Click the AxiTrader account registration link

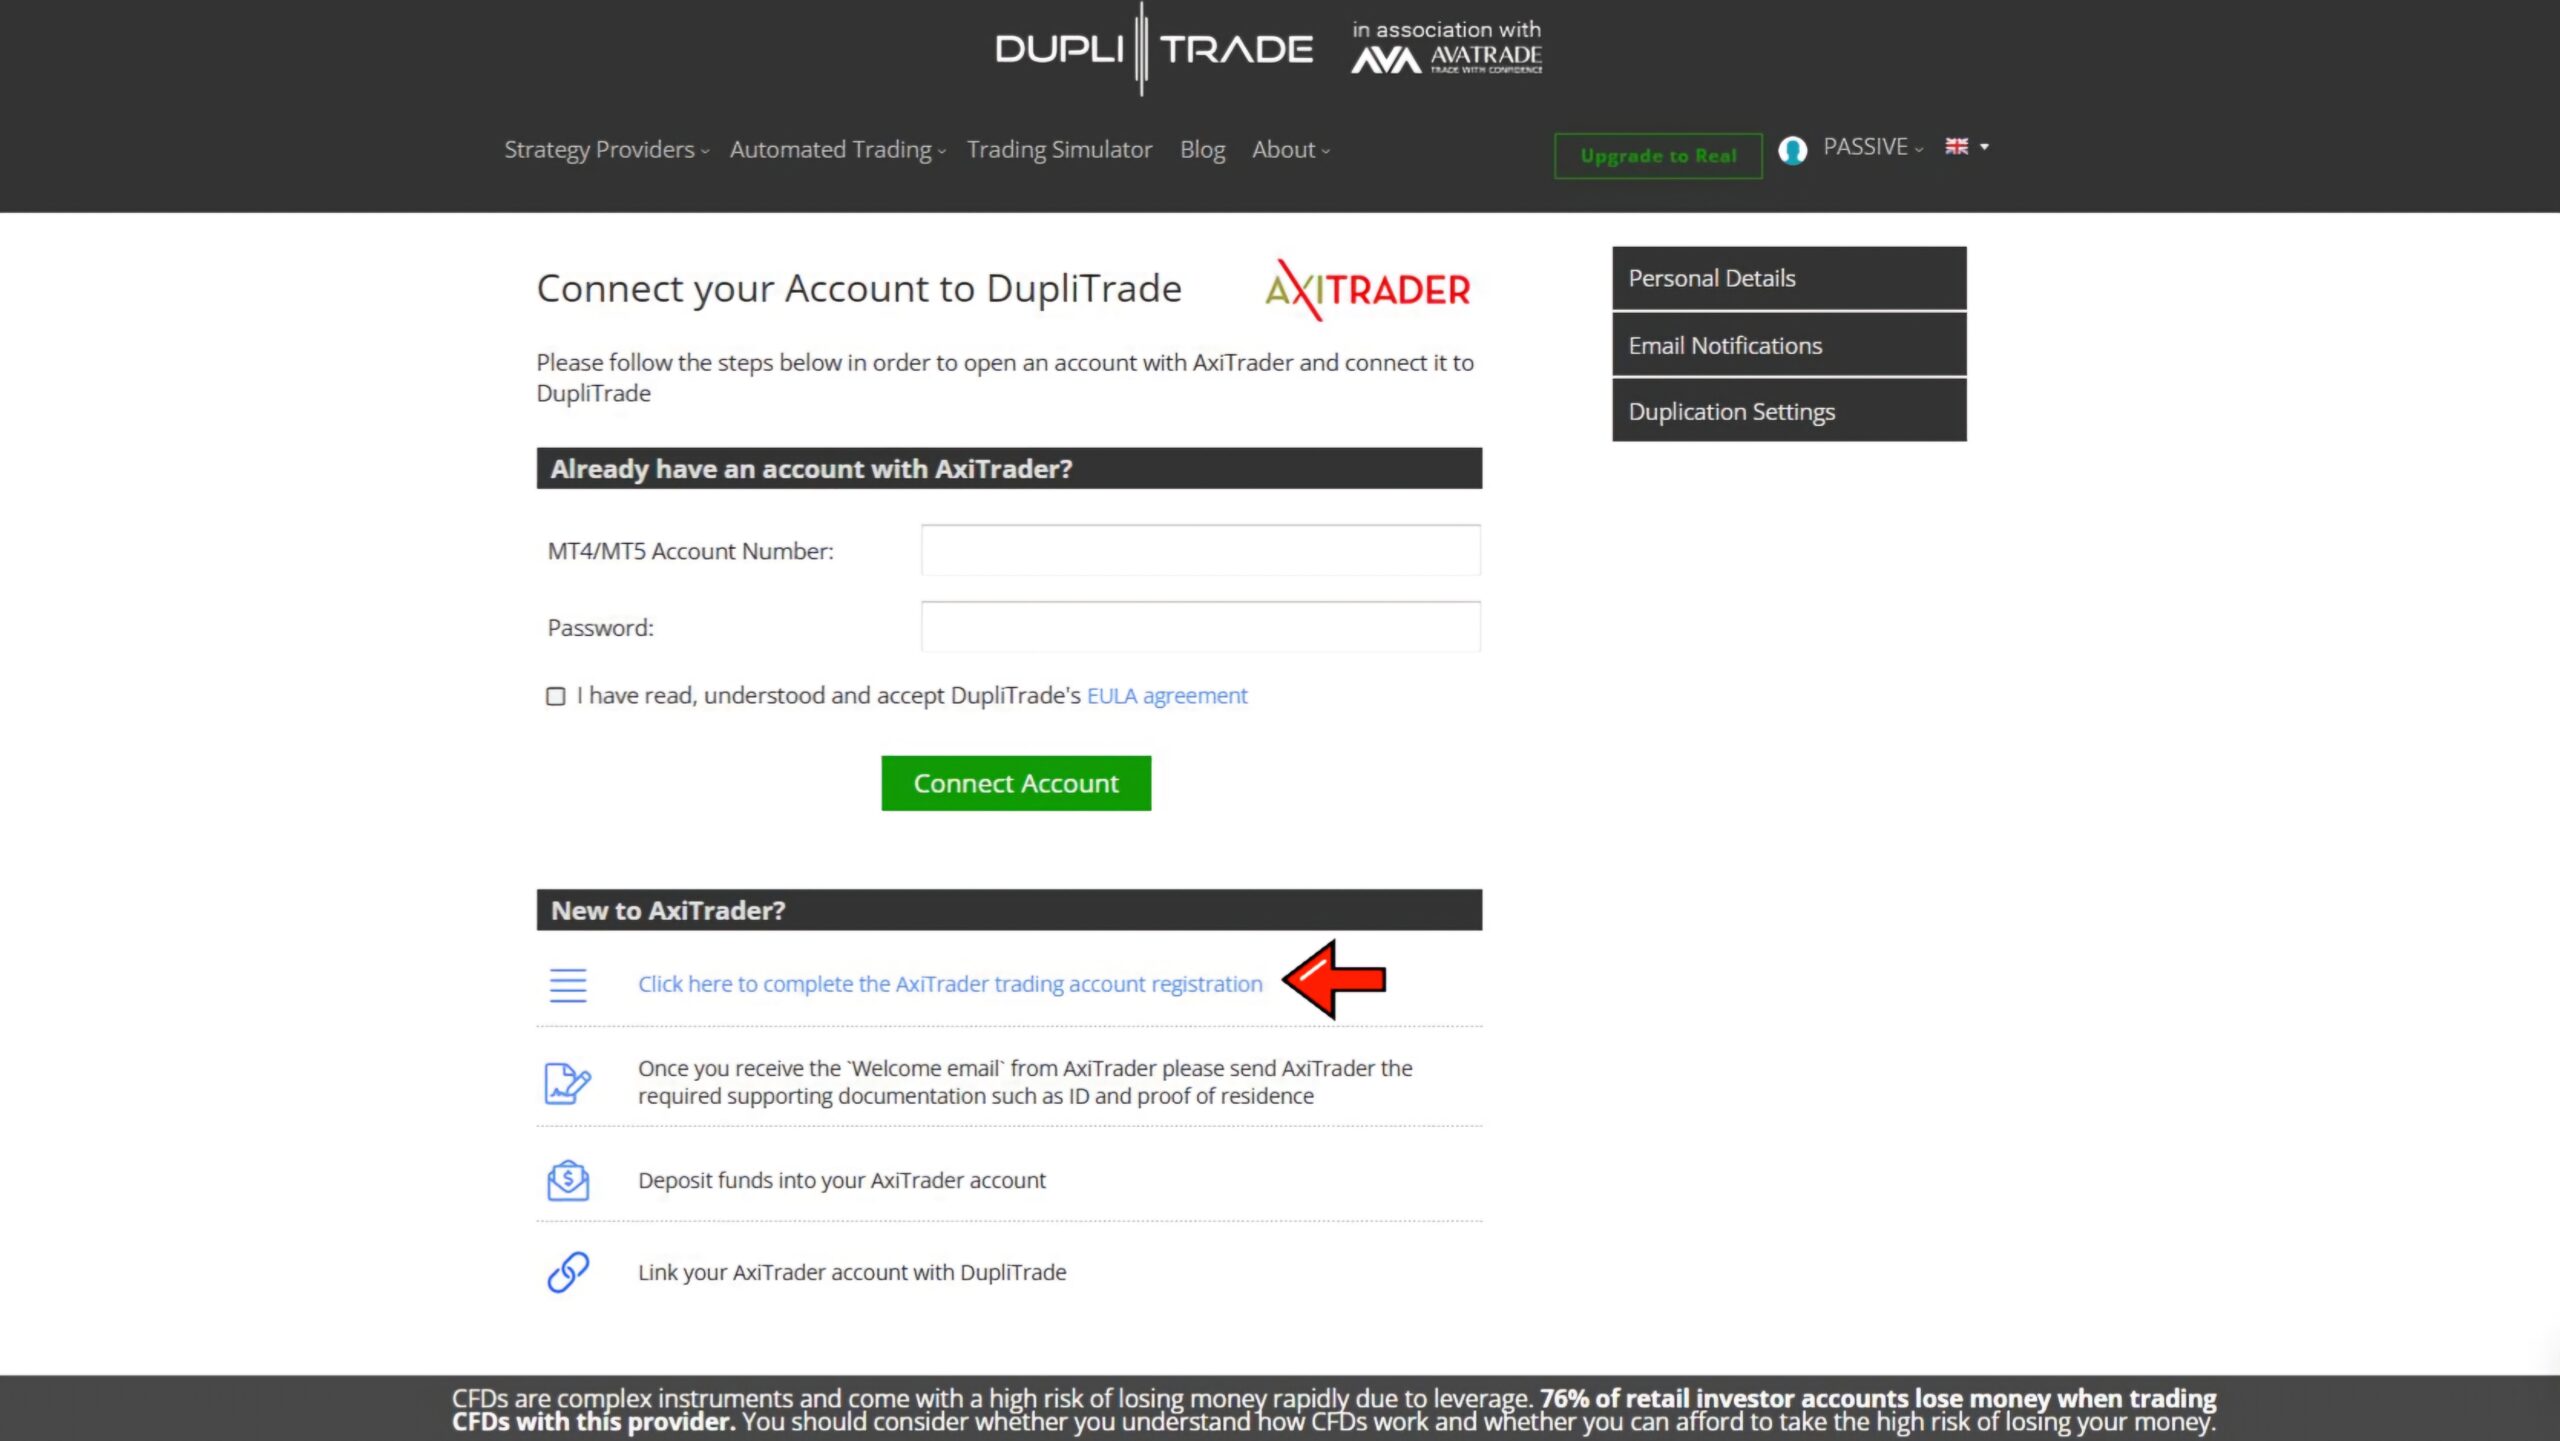tap(950, 984)
